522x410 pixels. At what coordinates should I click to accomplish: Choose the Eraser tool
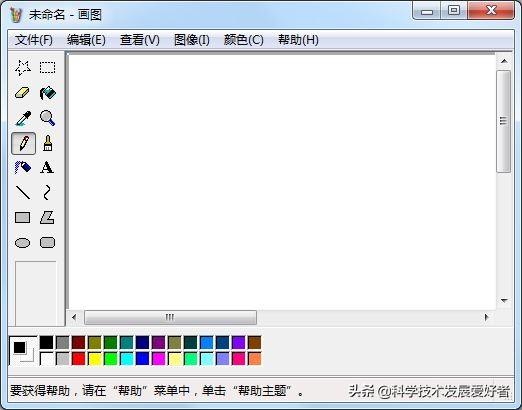(23, 93)
